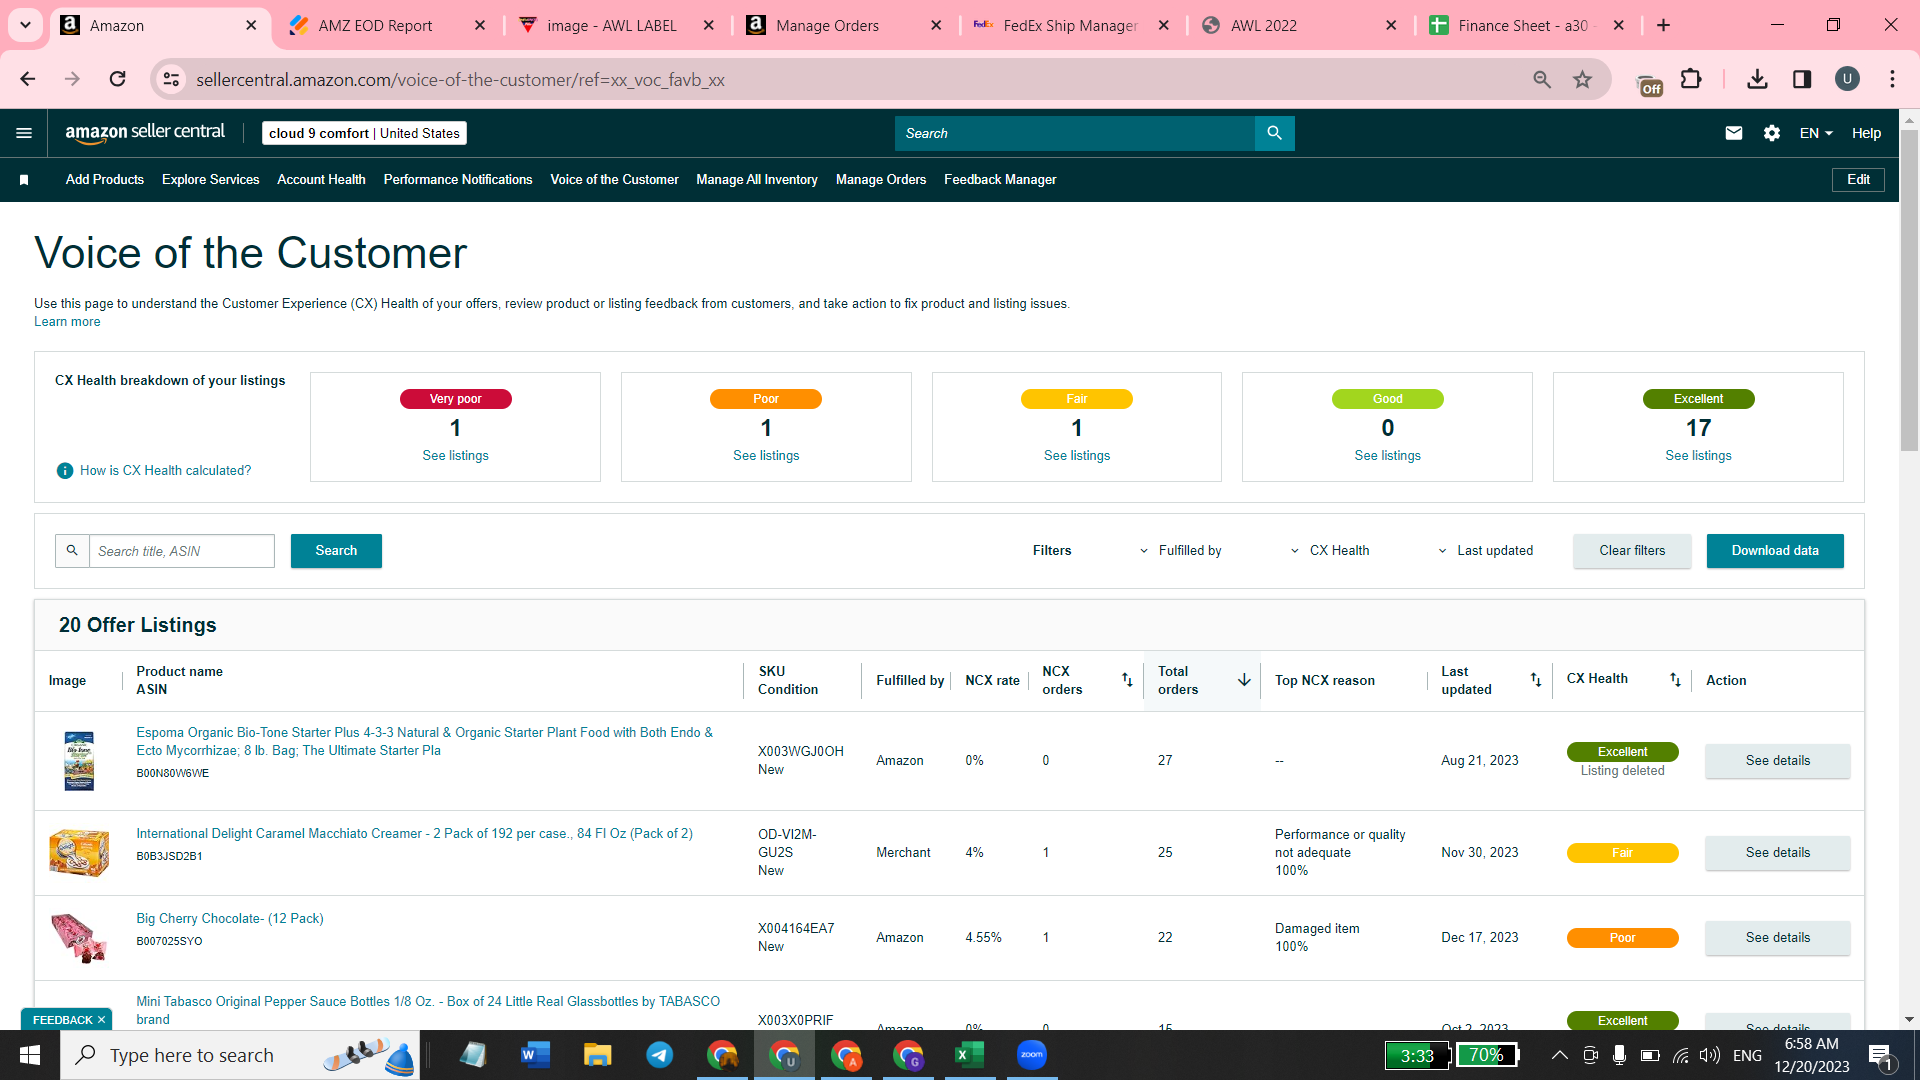Open Manage All Inventory menu item
1920x1080 pixels.
pos(757,180)
